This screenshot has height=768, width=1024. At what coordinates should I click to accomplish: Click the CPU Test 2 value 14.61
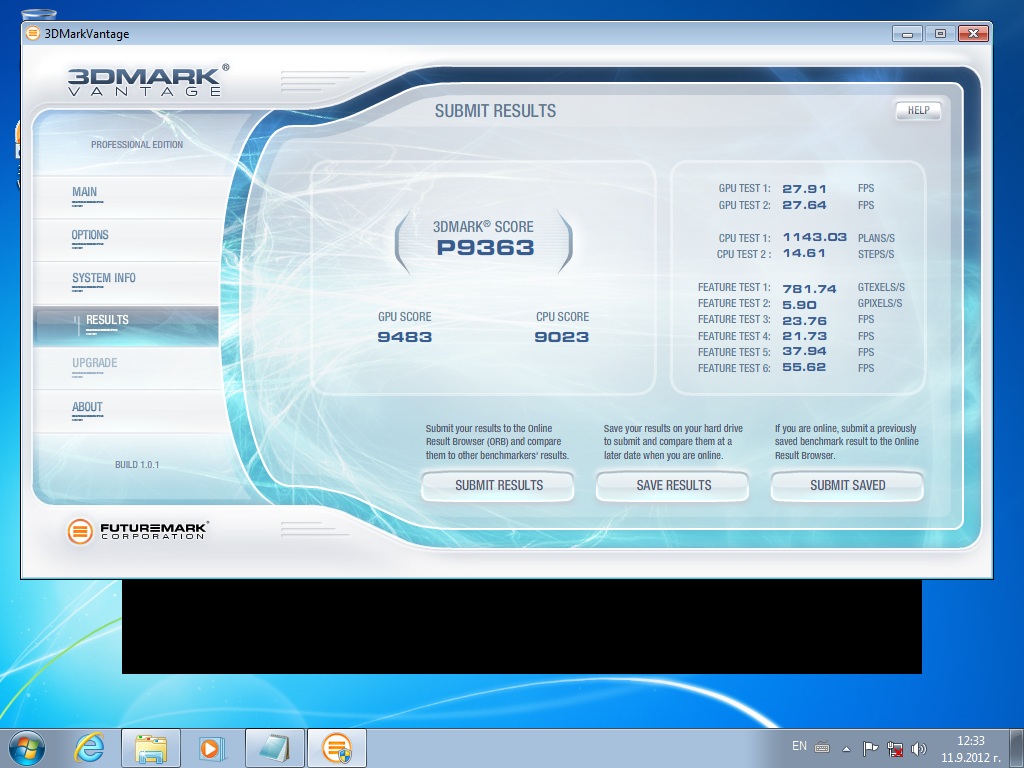pos(804,253)
